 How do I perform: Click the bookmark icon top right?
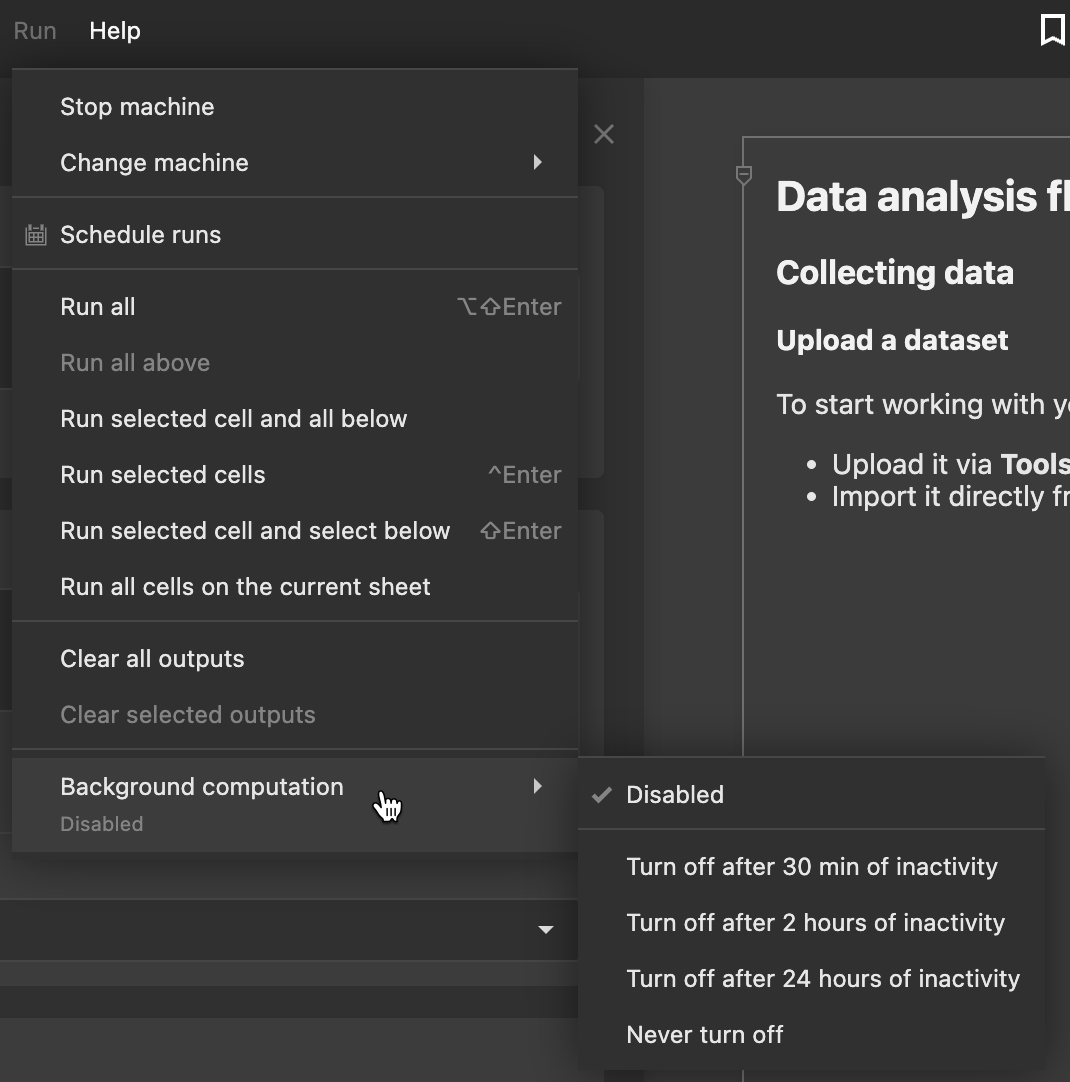tap(1052, 30)
